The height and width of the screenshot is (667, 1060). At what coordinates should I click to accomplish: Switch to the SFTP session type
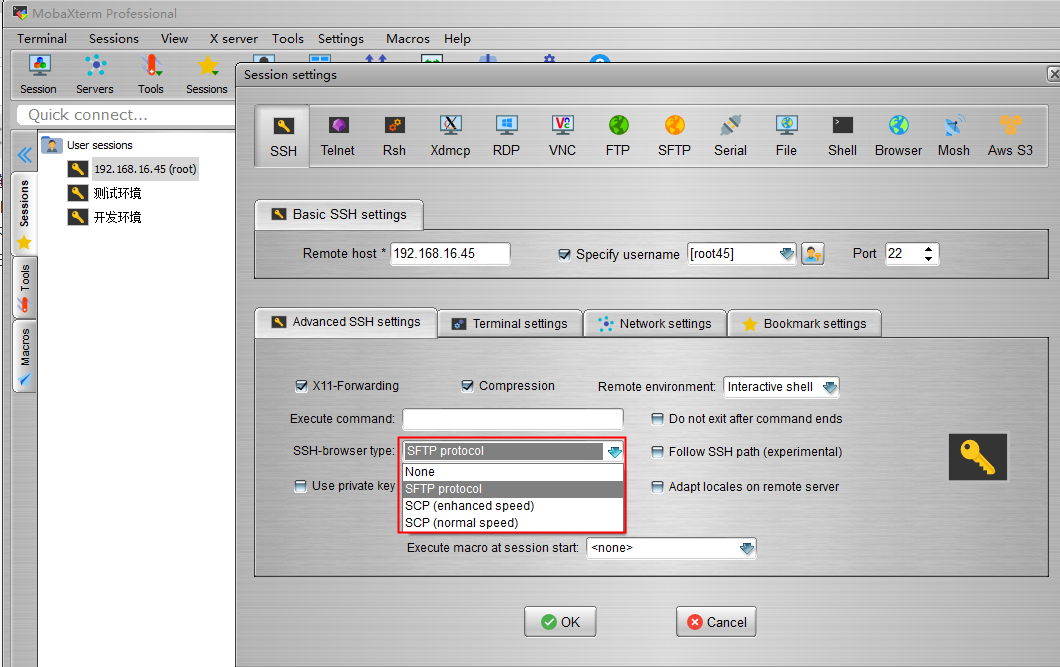[x=673, y=135]
